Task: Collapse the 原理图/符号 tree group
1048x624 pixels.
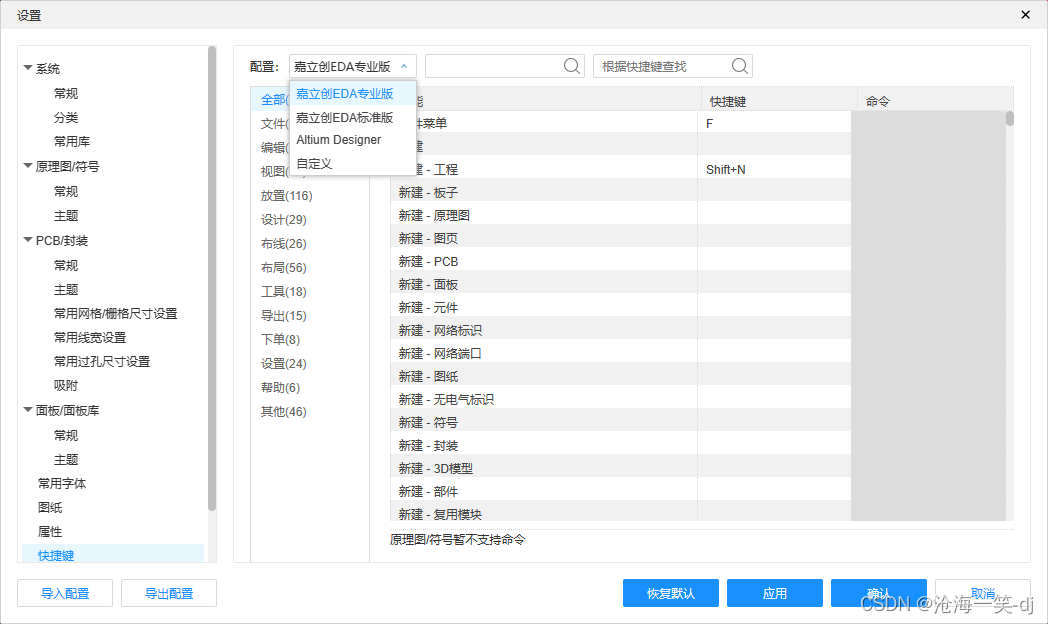Action: tap(27, 166)
